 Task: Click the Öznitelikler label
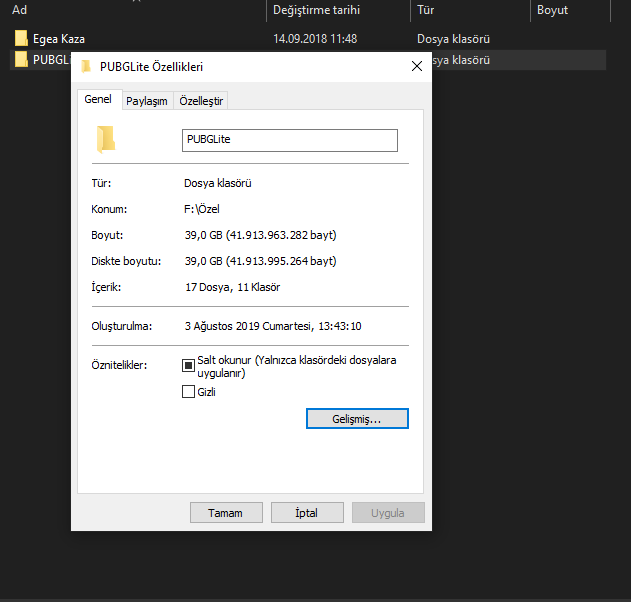[x=119, y=365]
